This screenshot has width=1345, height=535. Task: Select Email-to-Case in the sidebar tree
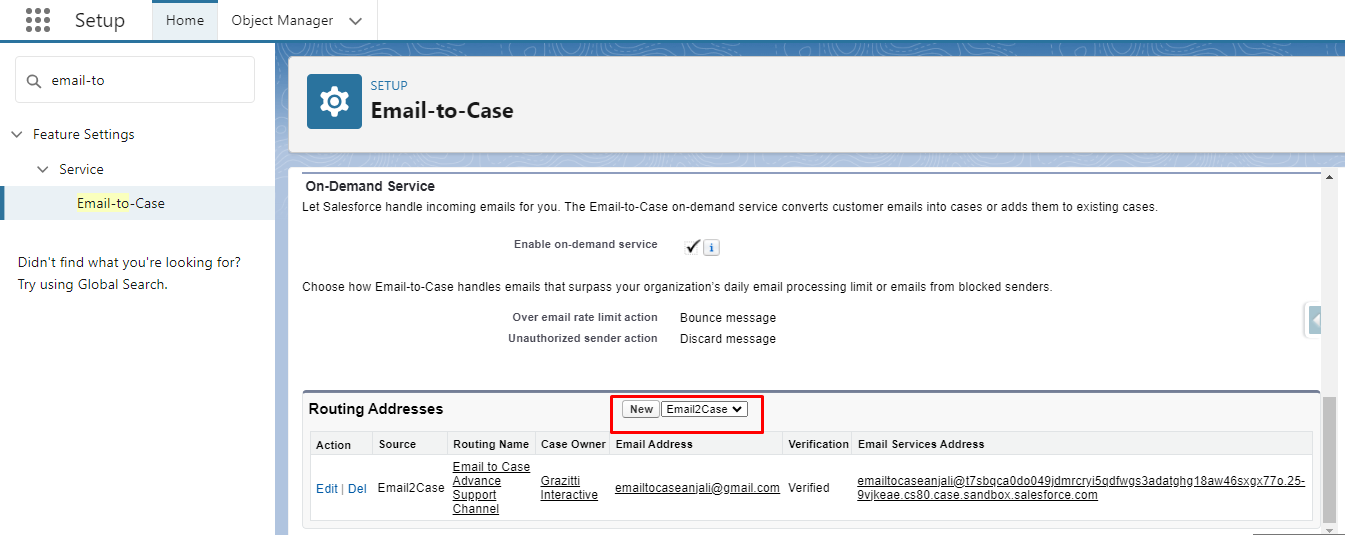121,203
